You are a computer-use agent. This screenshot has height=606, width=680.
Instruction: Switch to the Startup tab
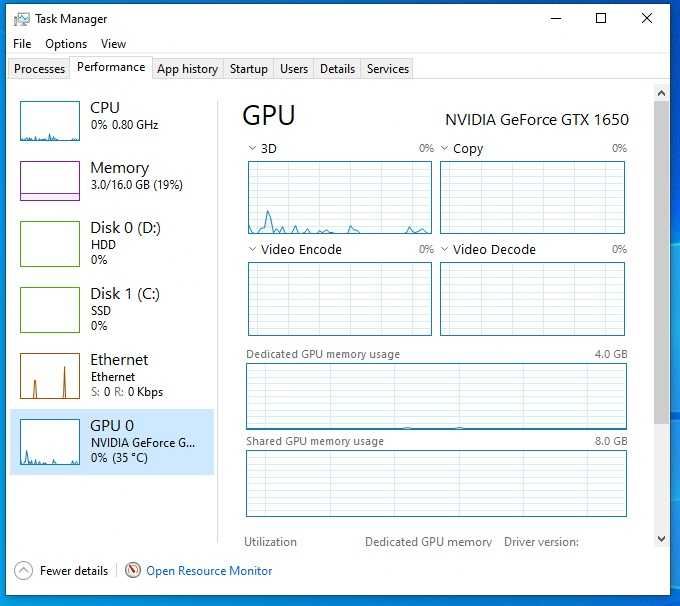coord(248,69)
